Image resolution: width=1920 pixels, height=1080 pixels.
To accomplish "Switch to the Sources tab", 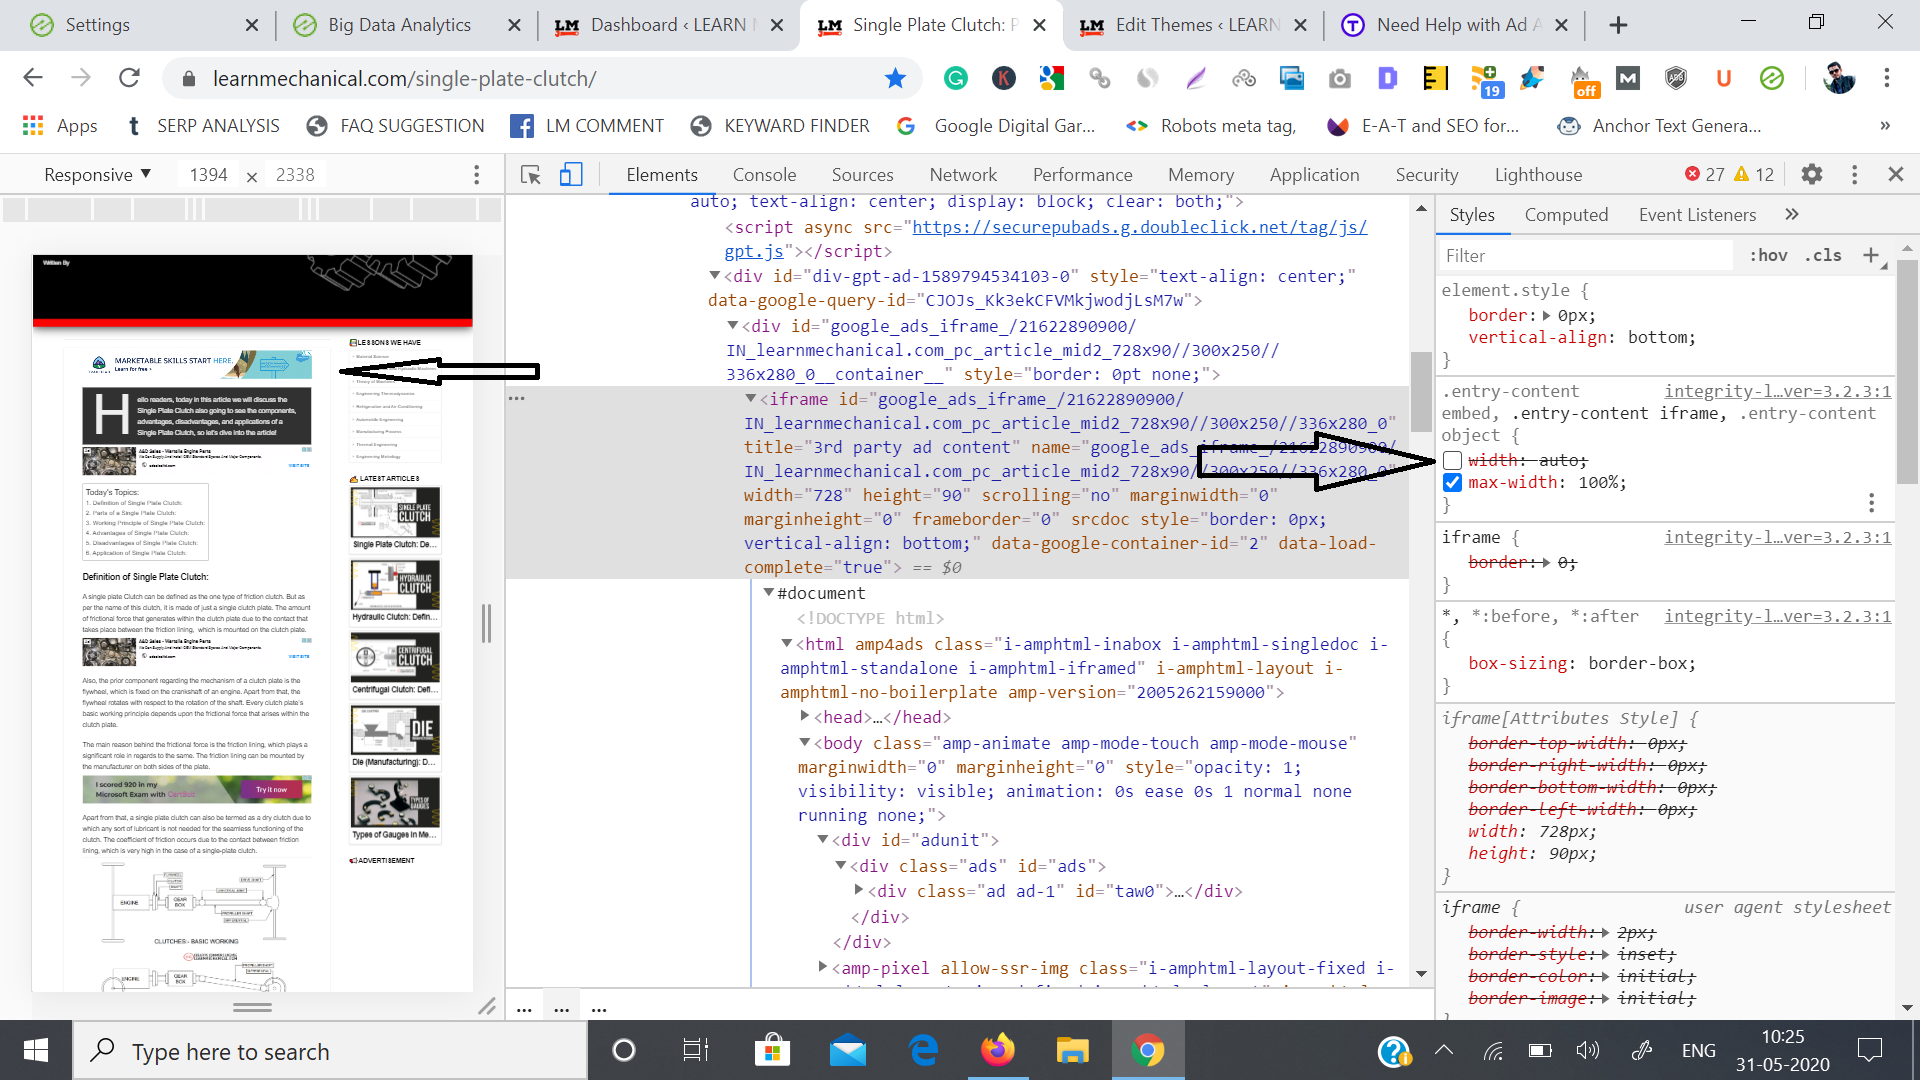I will pos(862,175).
